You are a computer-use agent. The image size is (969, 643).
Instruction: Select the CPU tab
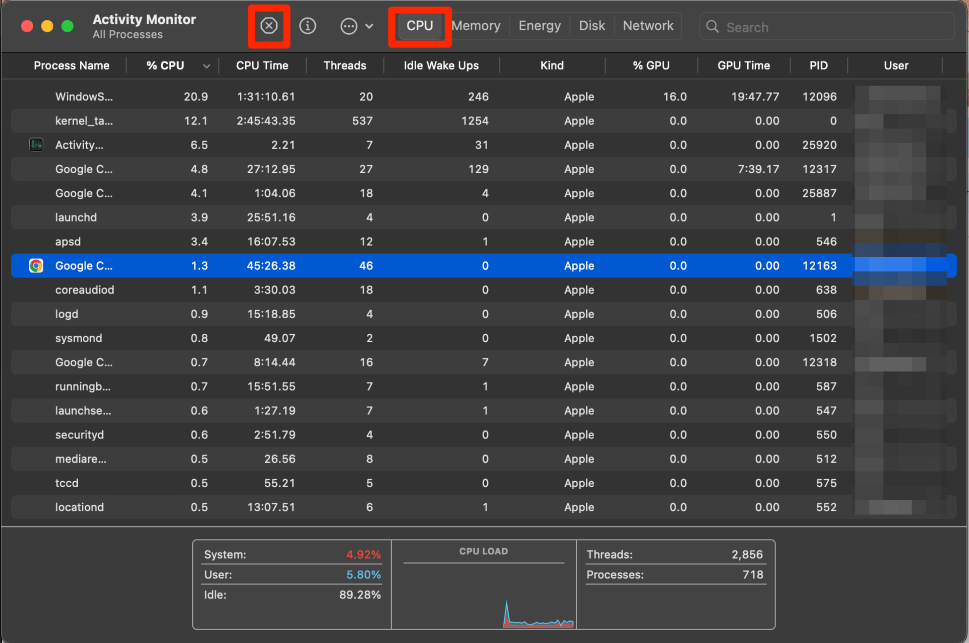pyautogui.click(x=420, y=26)
